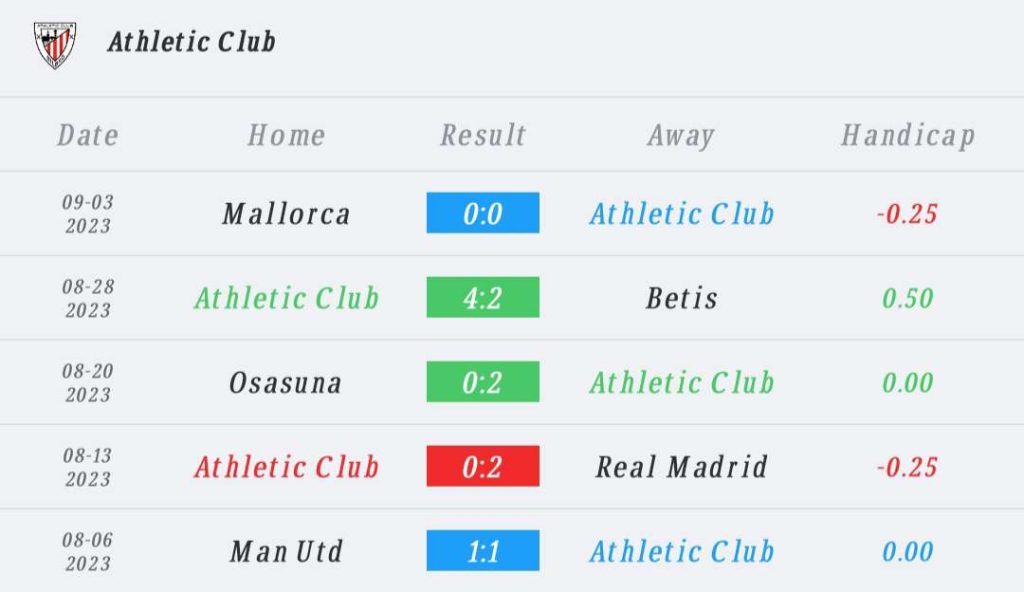This screenshot has width=1024, height=592.
Task: Click the red 0:2 Real Madrid result
Action: click(483, 466)
